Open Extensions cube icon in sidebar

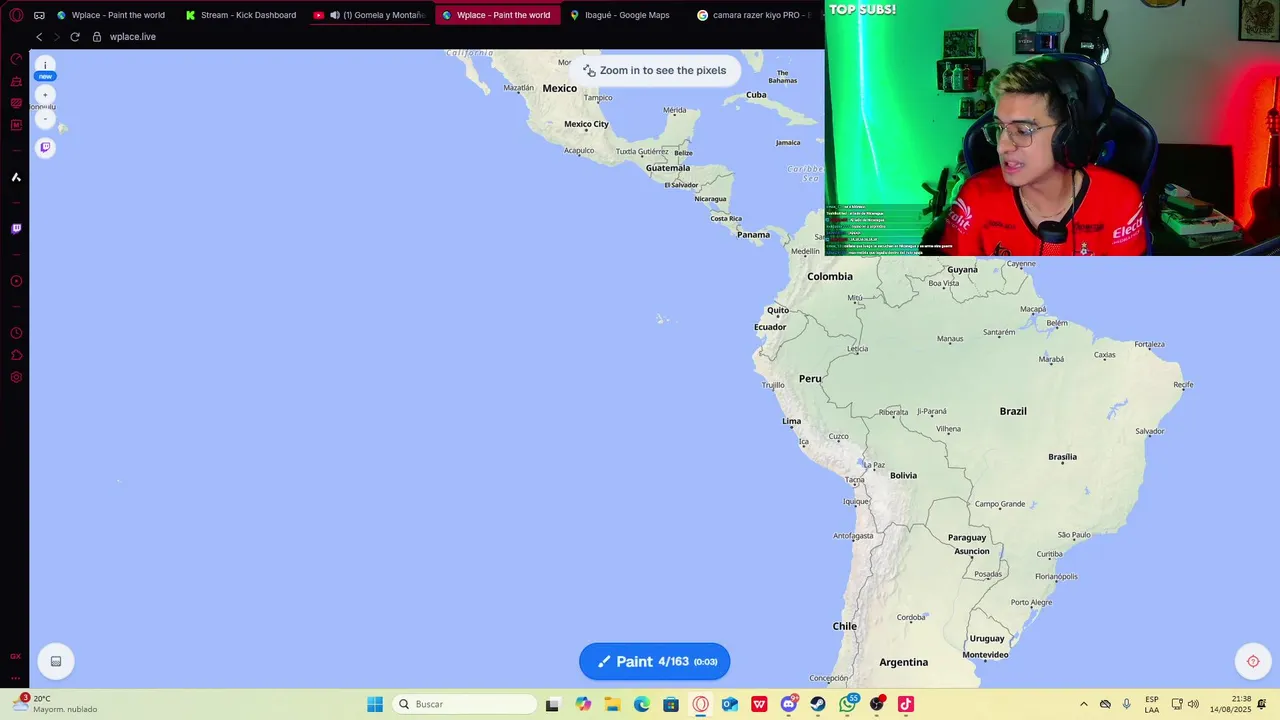(x=16, y=355)
